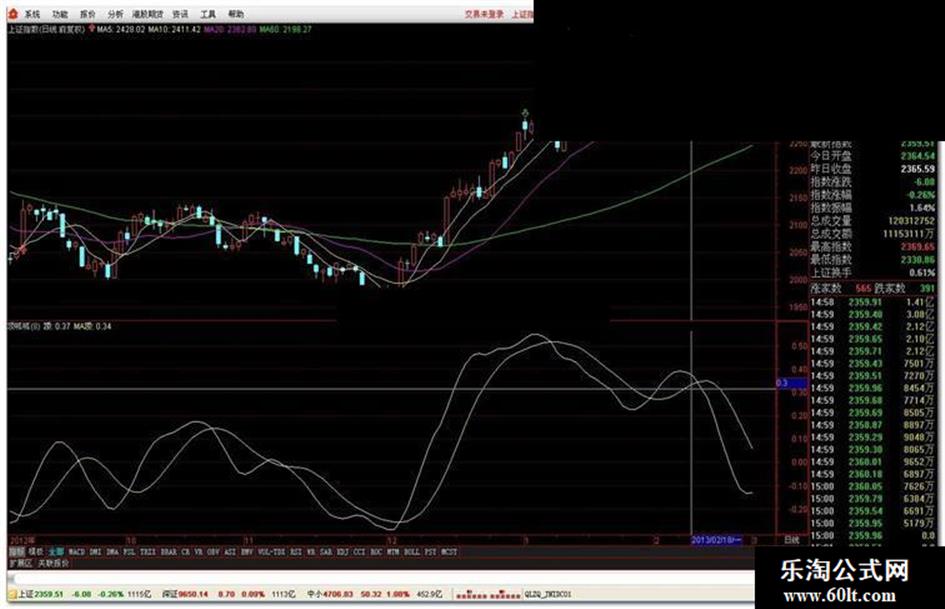Click the 日线 period button

(792, 540)
